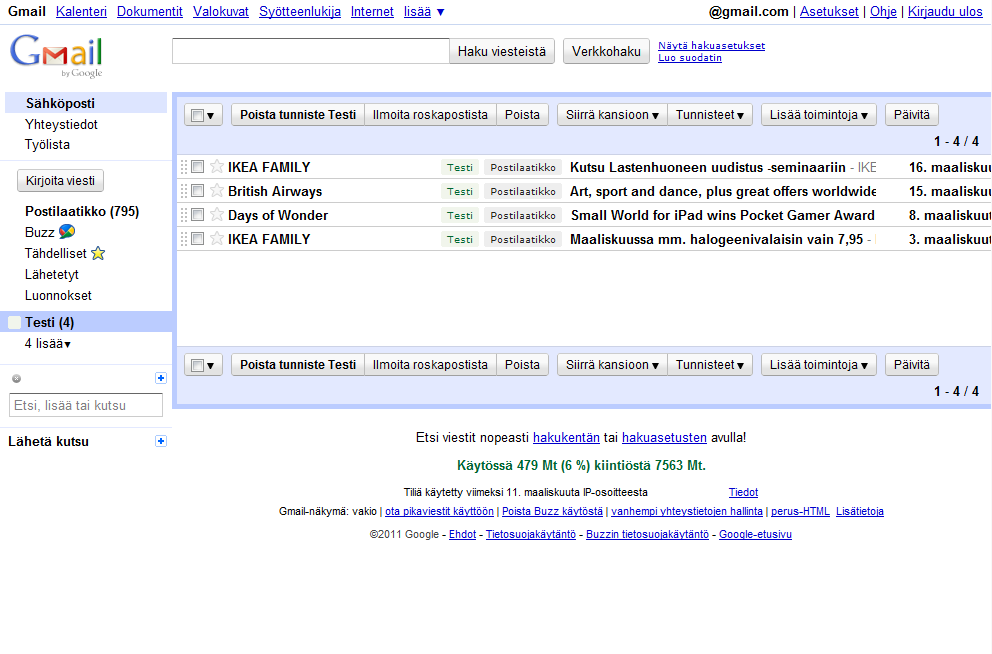Open the Postilaatikko (795) folder
Image resolution: width=992 pixels, height=654 pixels.
coord(82,211)
